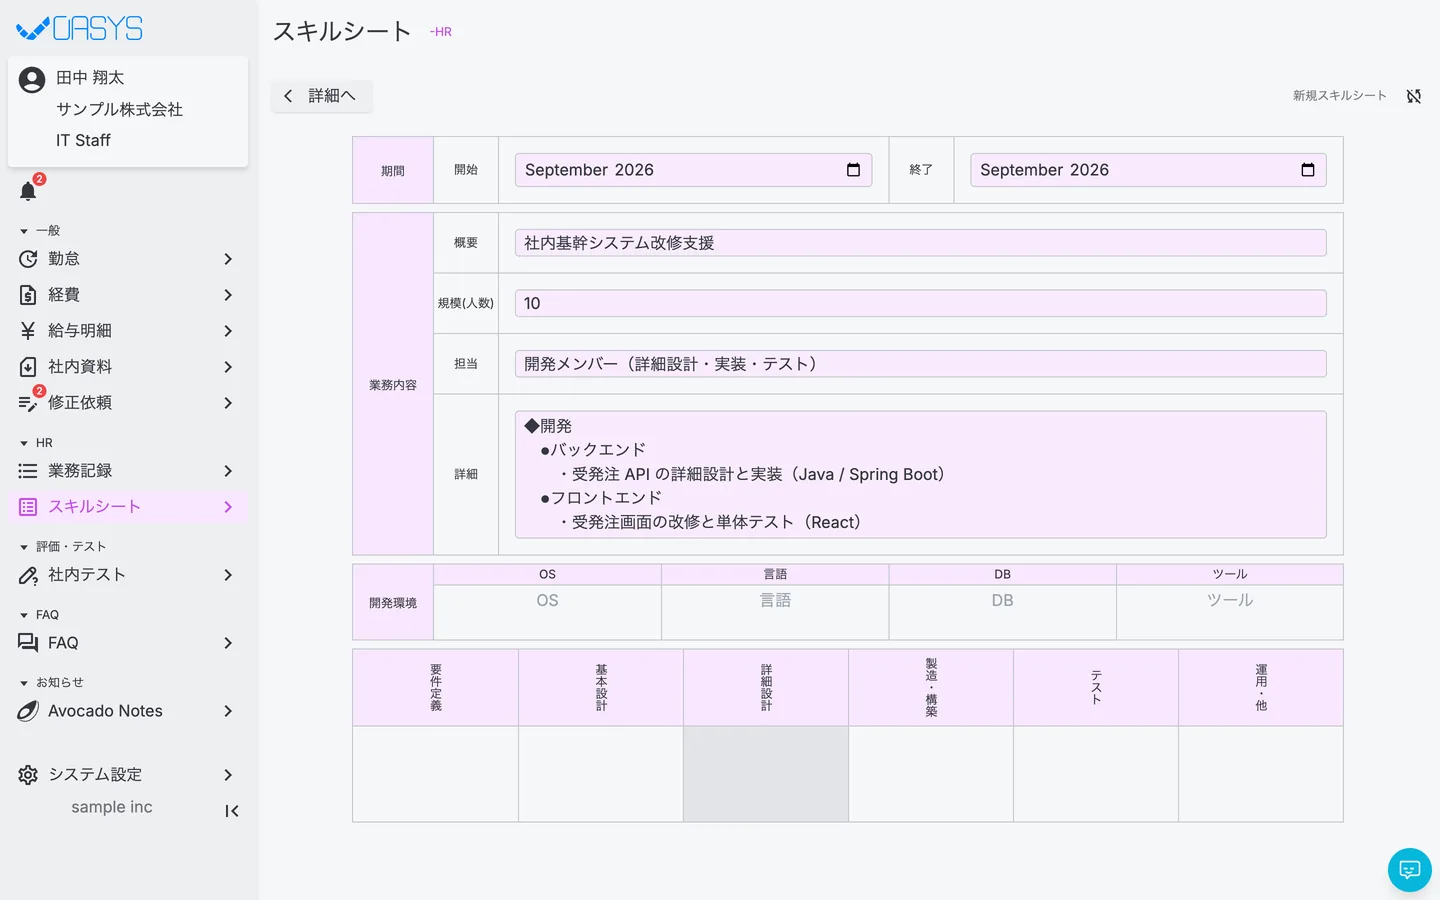
Task: Toggle the 製造・構築 phase cell
Action: 931,774
